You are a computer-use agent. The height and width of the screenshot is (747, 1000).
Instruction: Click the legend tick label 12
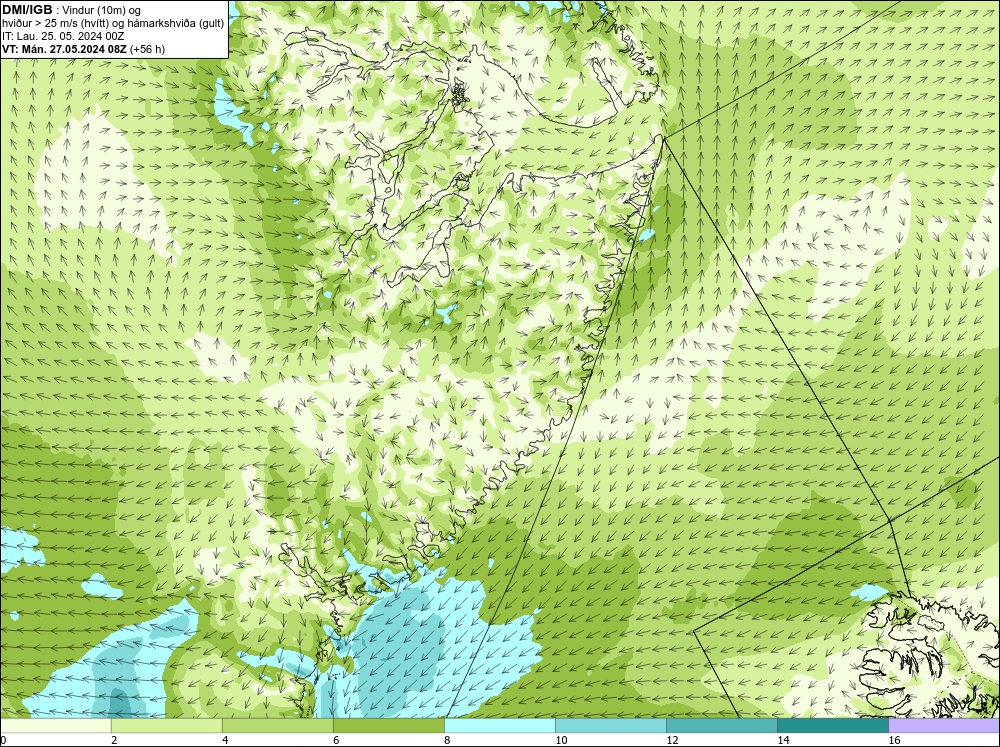pyautogui.click(x=672, y=740)
